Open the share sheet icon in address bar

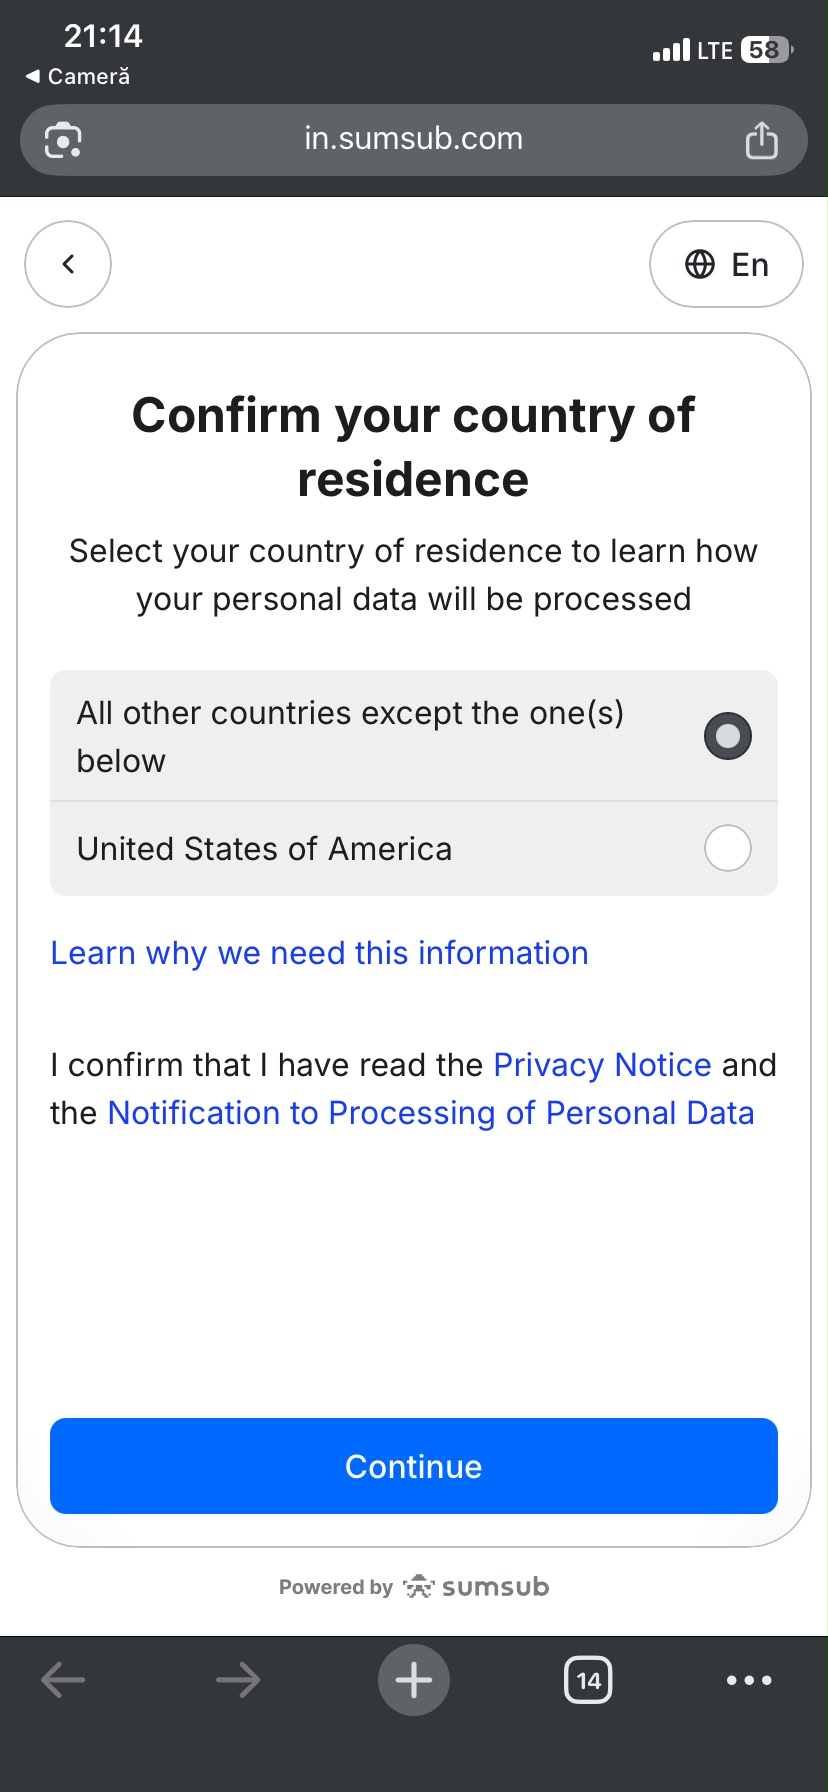pos(761,139)
